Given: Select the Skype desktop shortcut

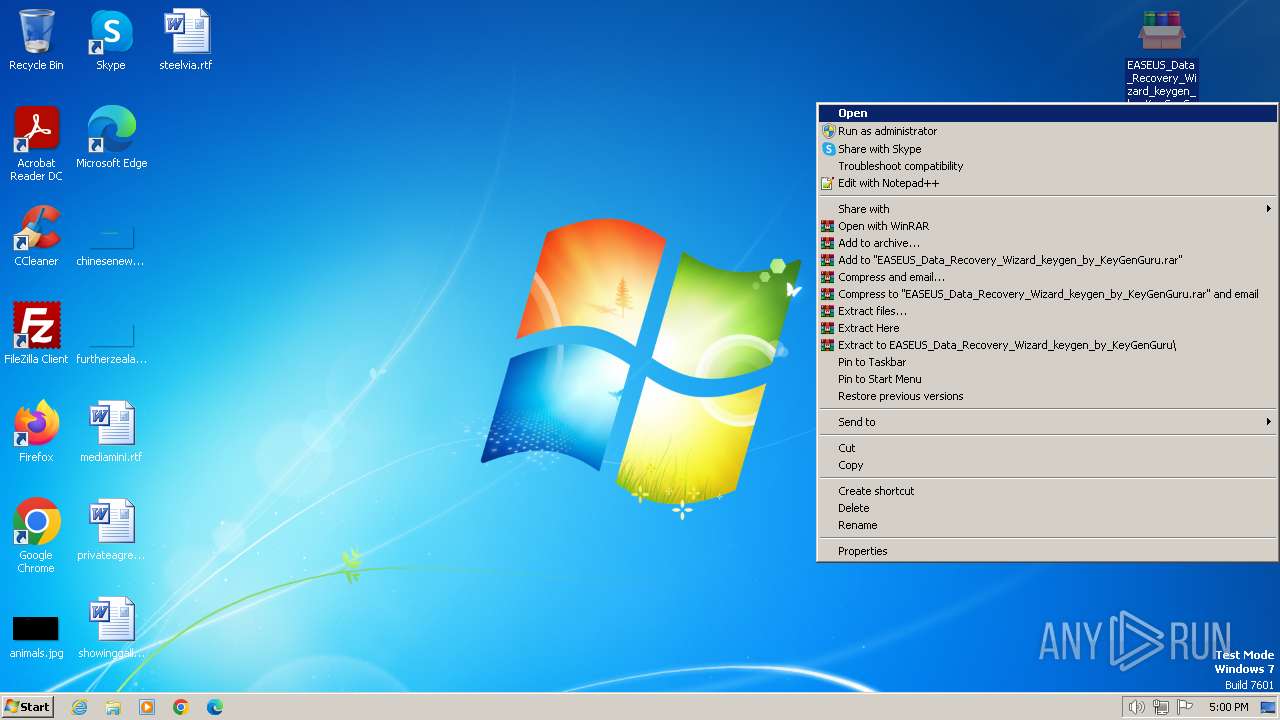Looking at the screenshot, I should [x=111, y=40].
